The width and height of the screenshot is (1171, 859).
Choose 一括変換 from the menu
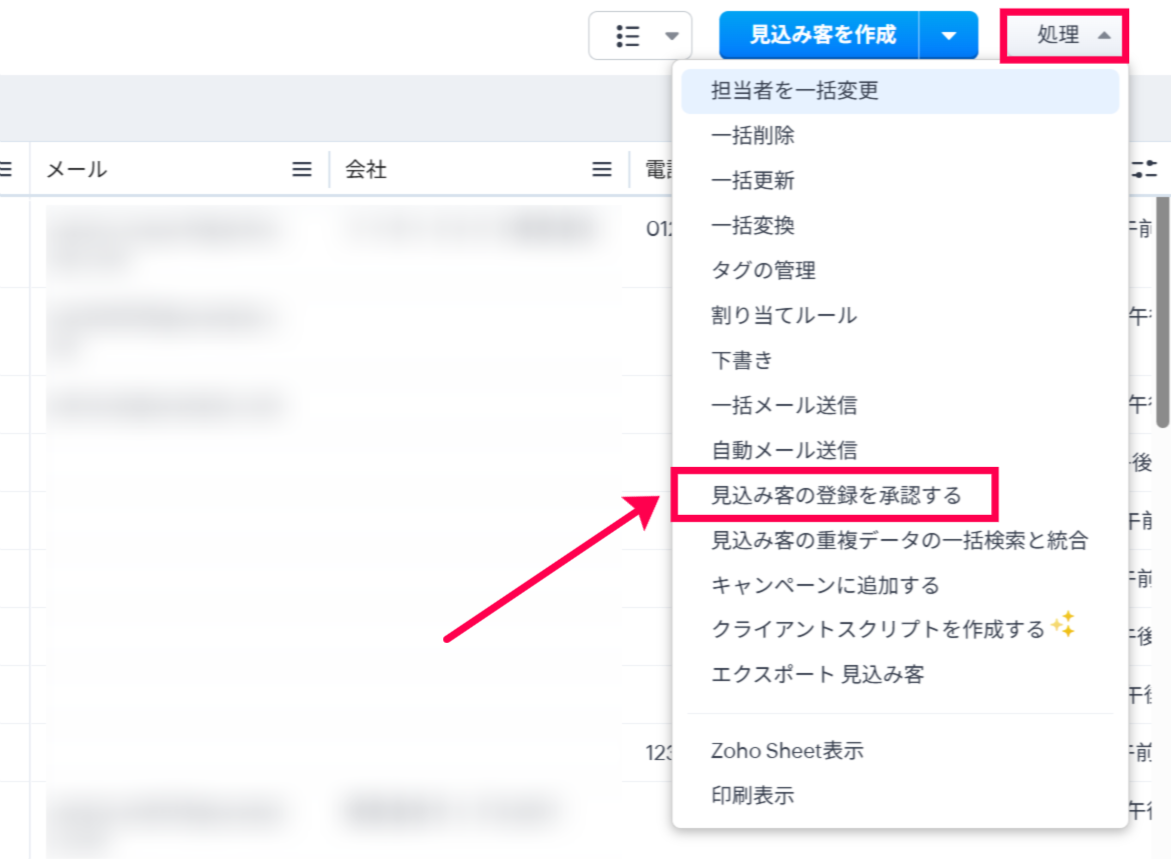coord(753,226)
